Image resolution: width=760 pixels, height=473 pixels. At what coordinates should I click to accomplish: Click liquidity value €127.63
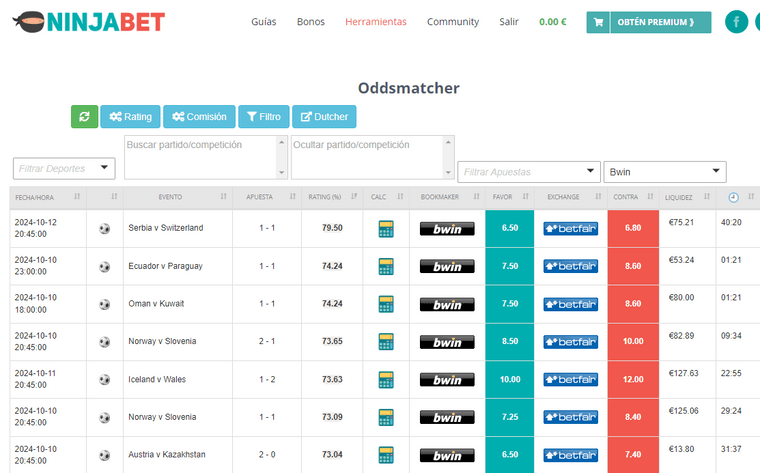click(683, 373)
